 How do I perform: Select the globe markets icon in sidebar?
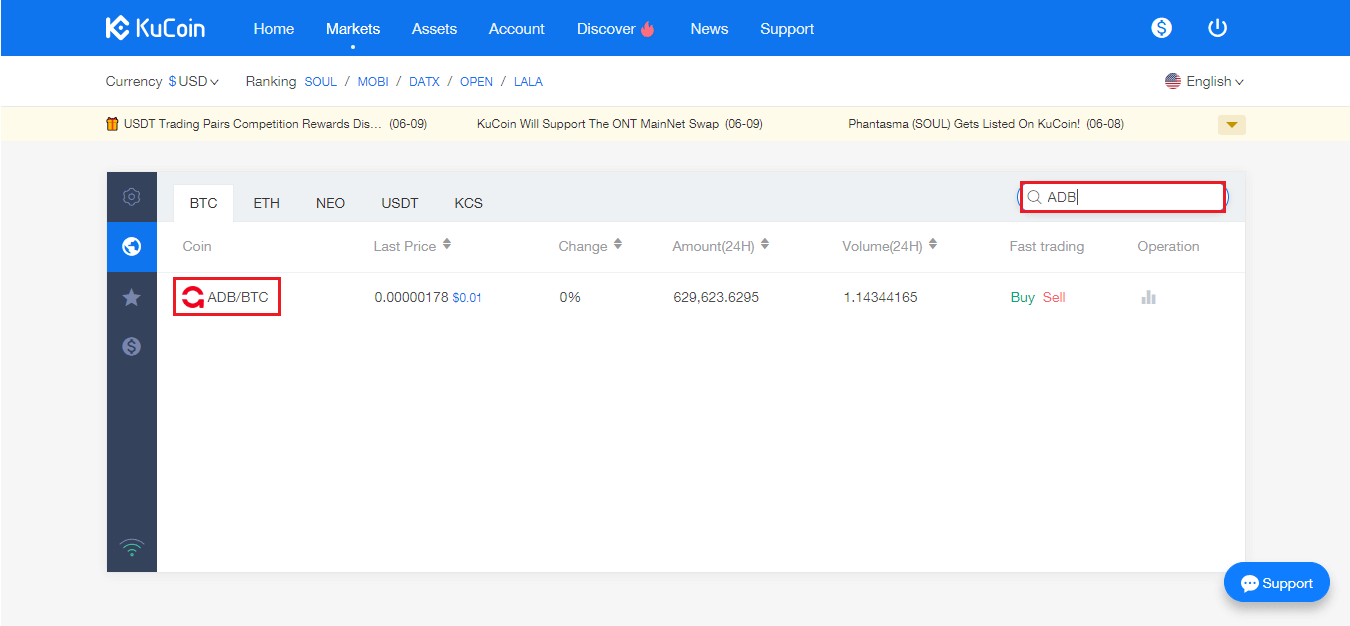(x=131, y=247)
